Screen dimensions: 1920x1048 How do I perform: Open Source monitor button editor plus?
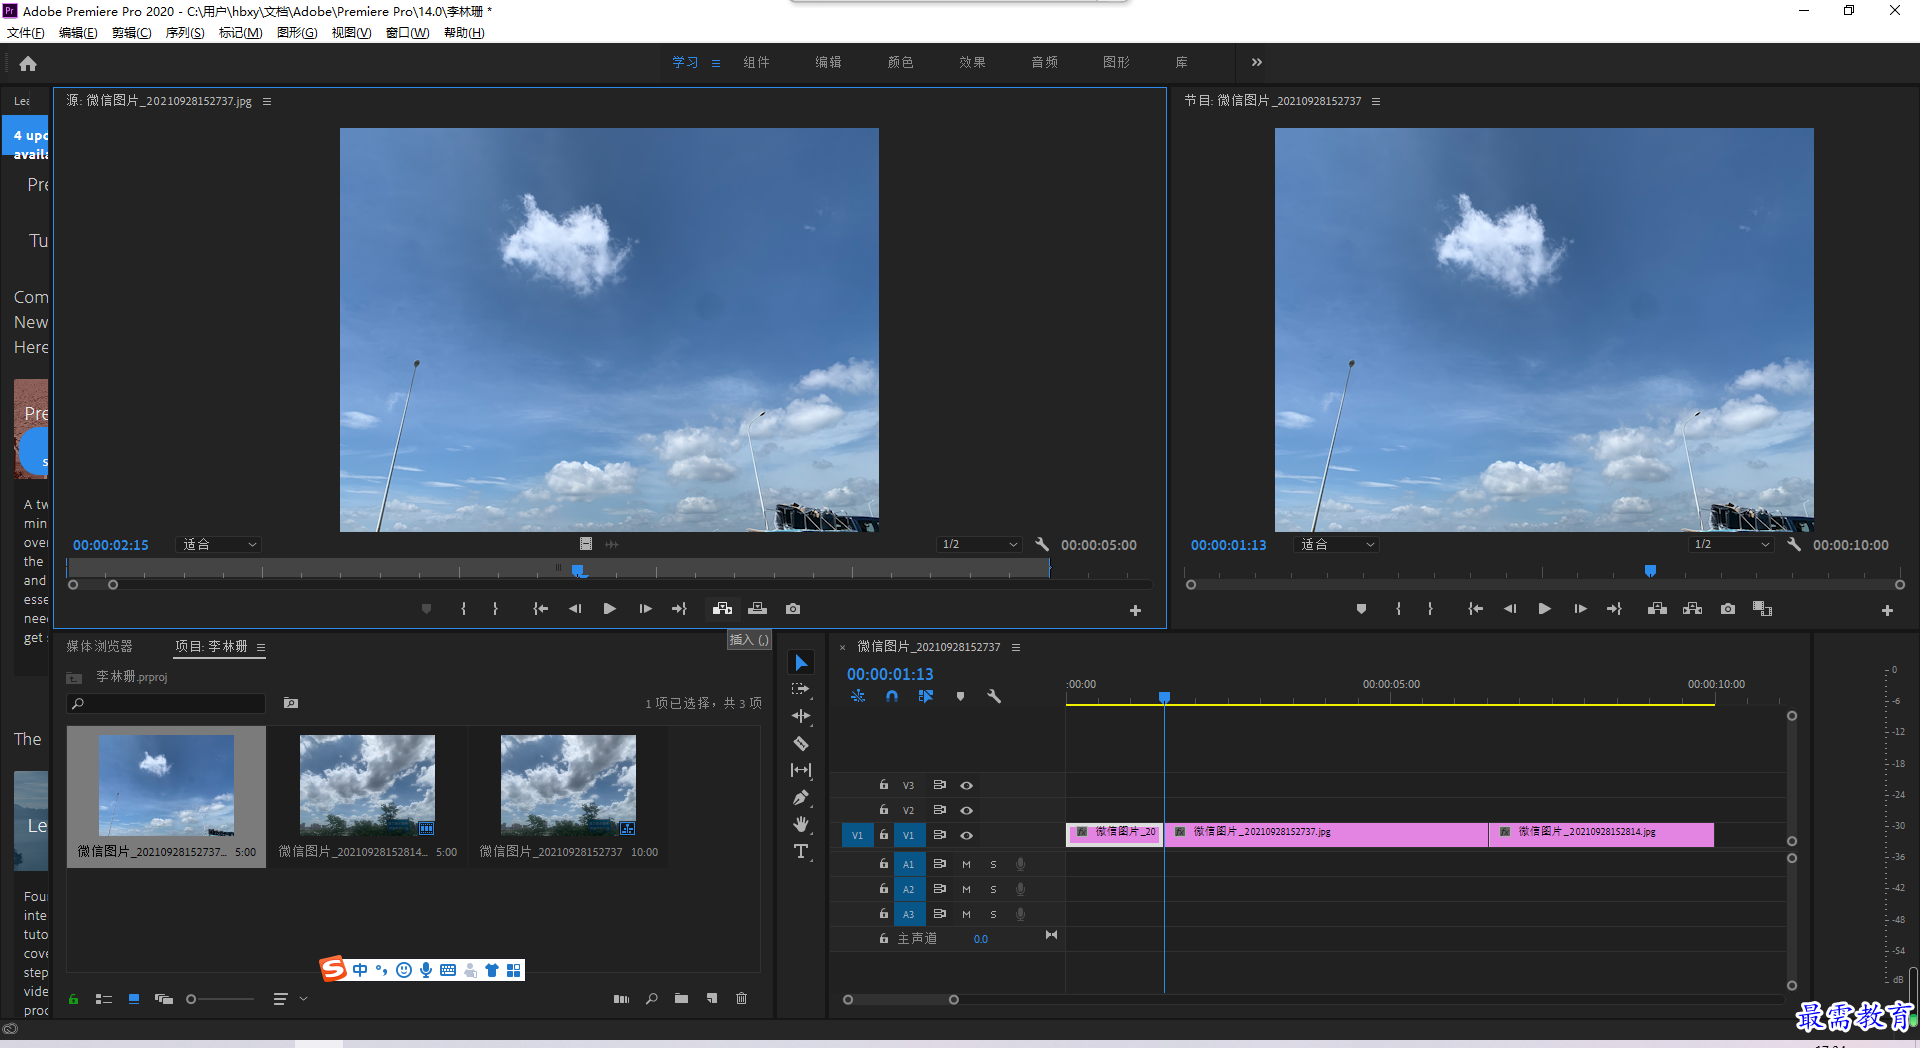(1135, 610)
